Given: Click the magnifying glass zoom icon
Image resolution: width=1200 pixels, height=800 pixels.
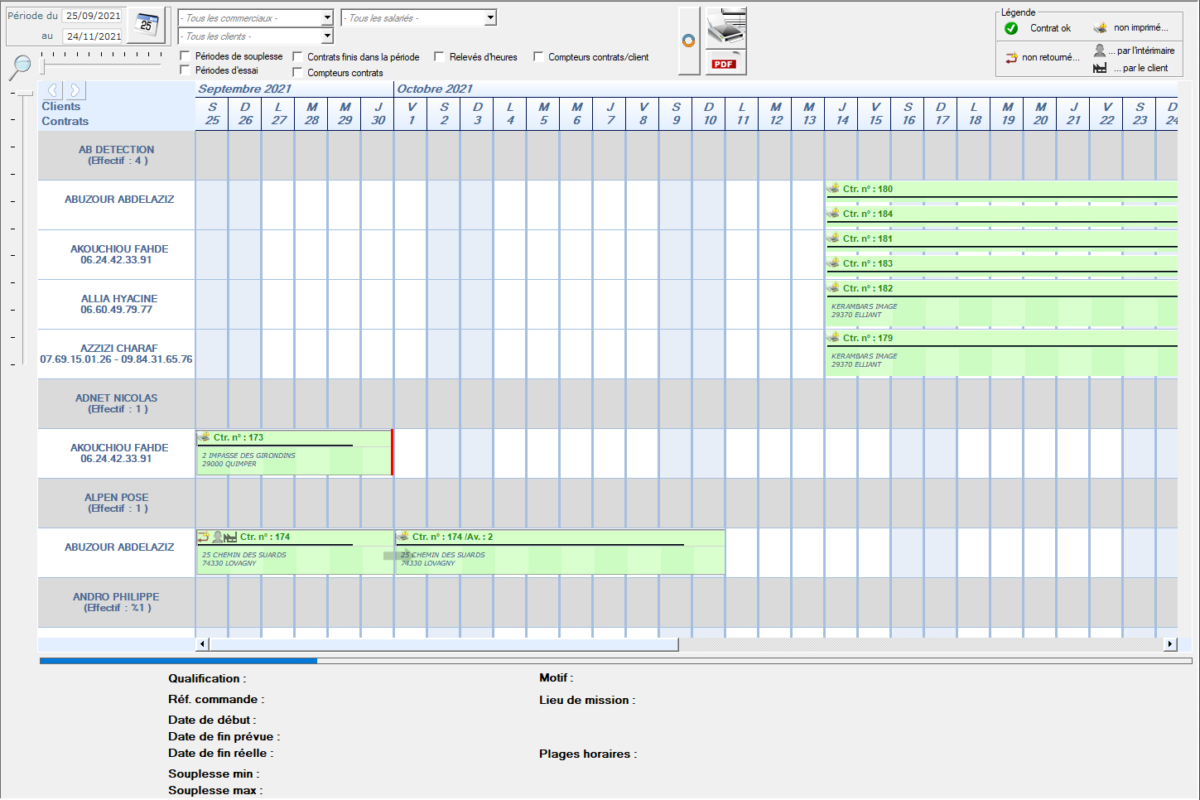Looking at the screenshot, I should 20,67.
